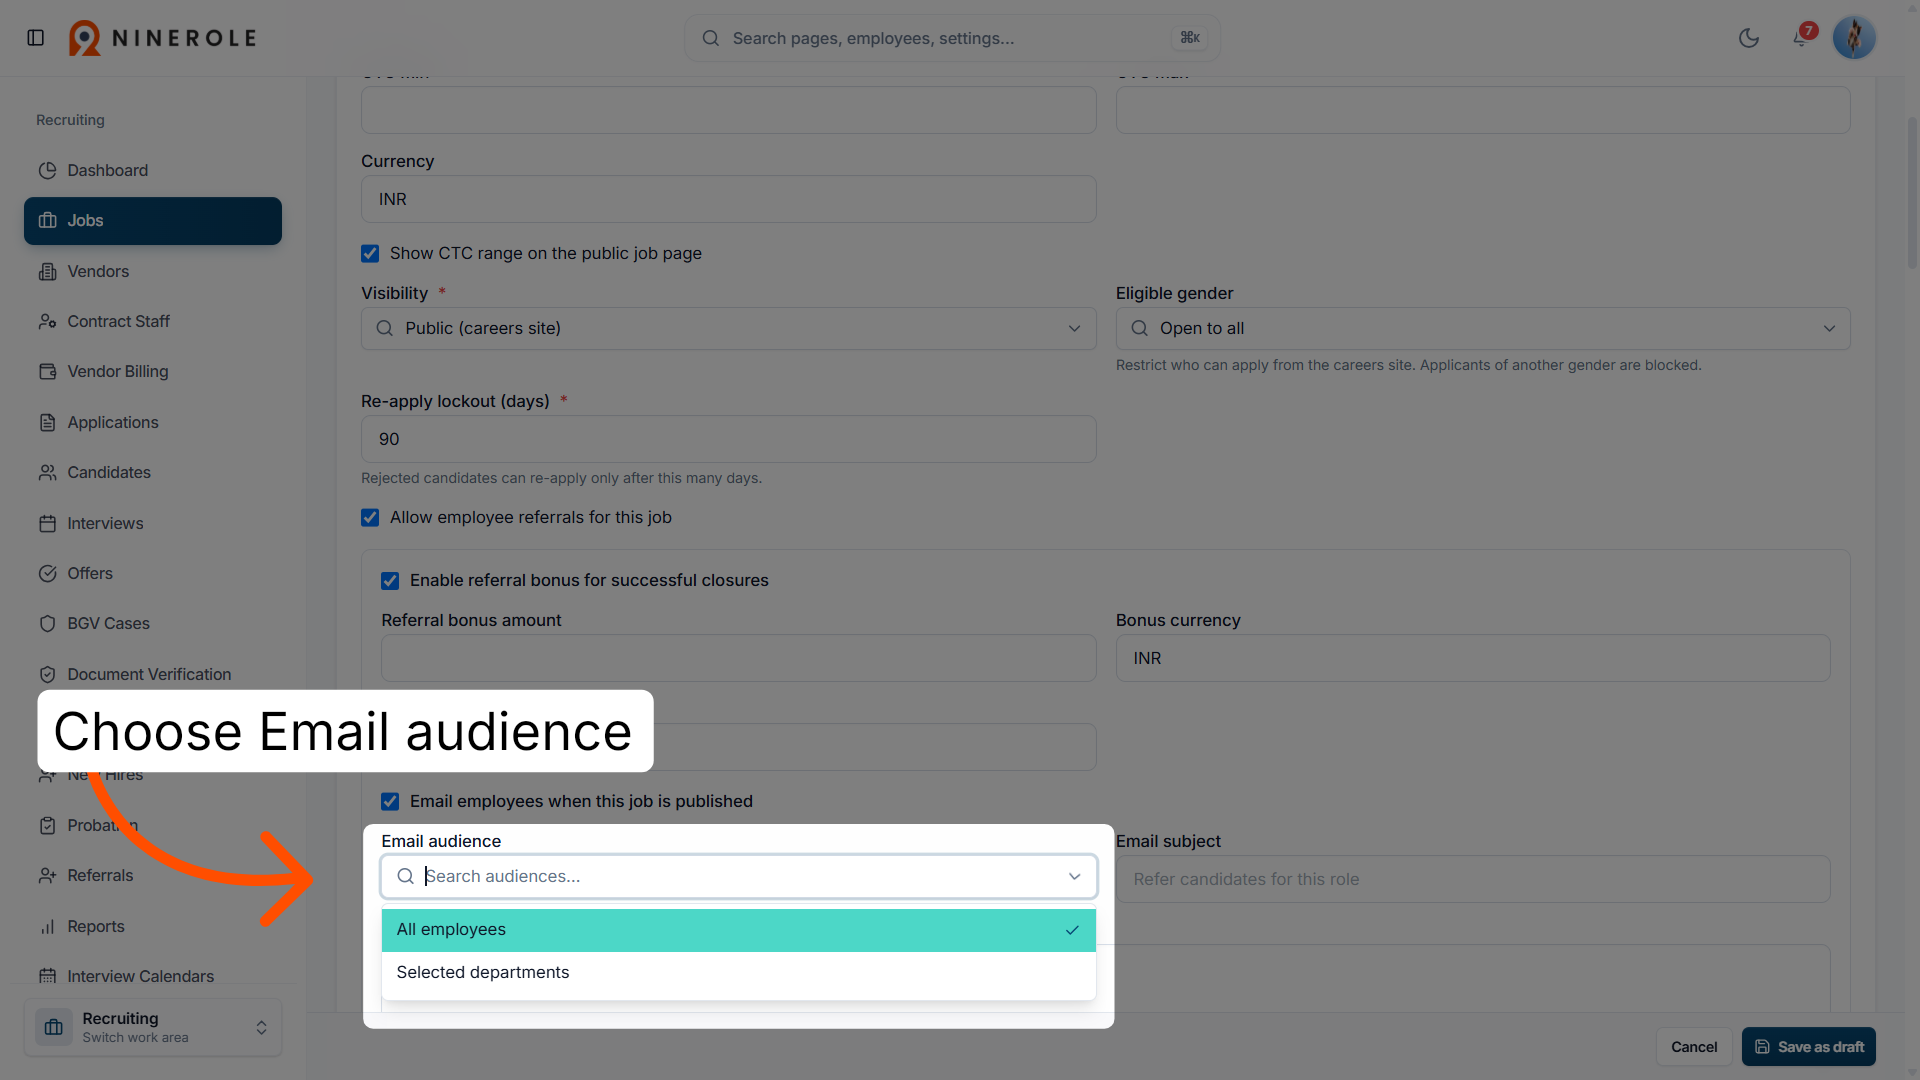Click the Offers checkmark icon
The height and width of the screenshot is (1080, 1920).
pos(47,573)
